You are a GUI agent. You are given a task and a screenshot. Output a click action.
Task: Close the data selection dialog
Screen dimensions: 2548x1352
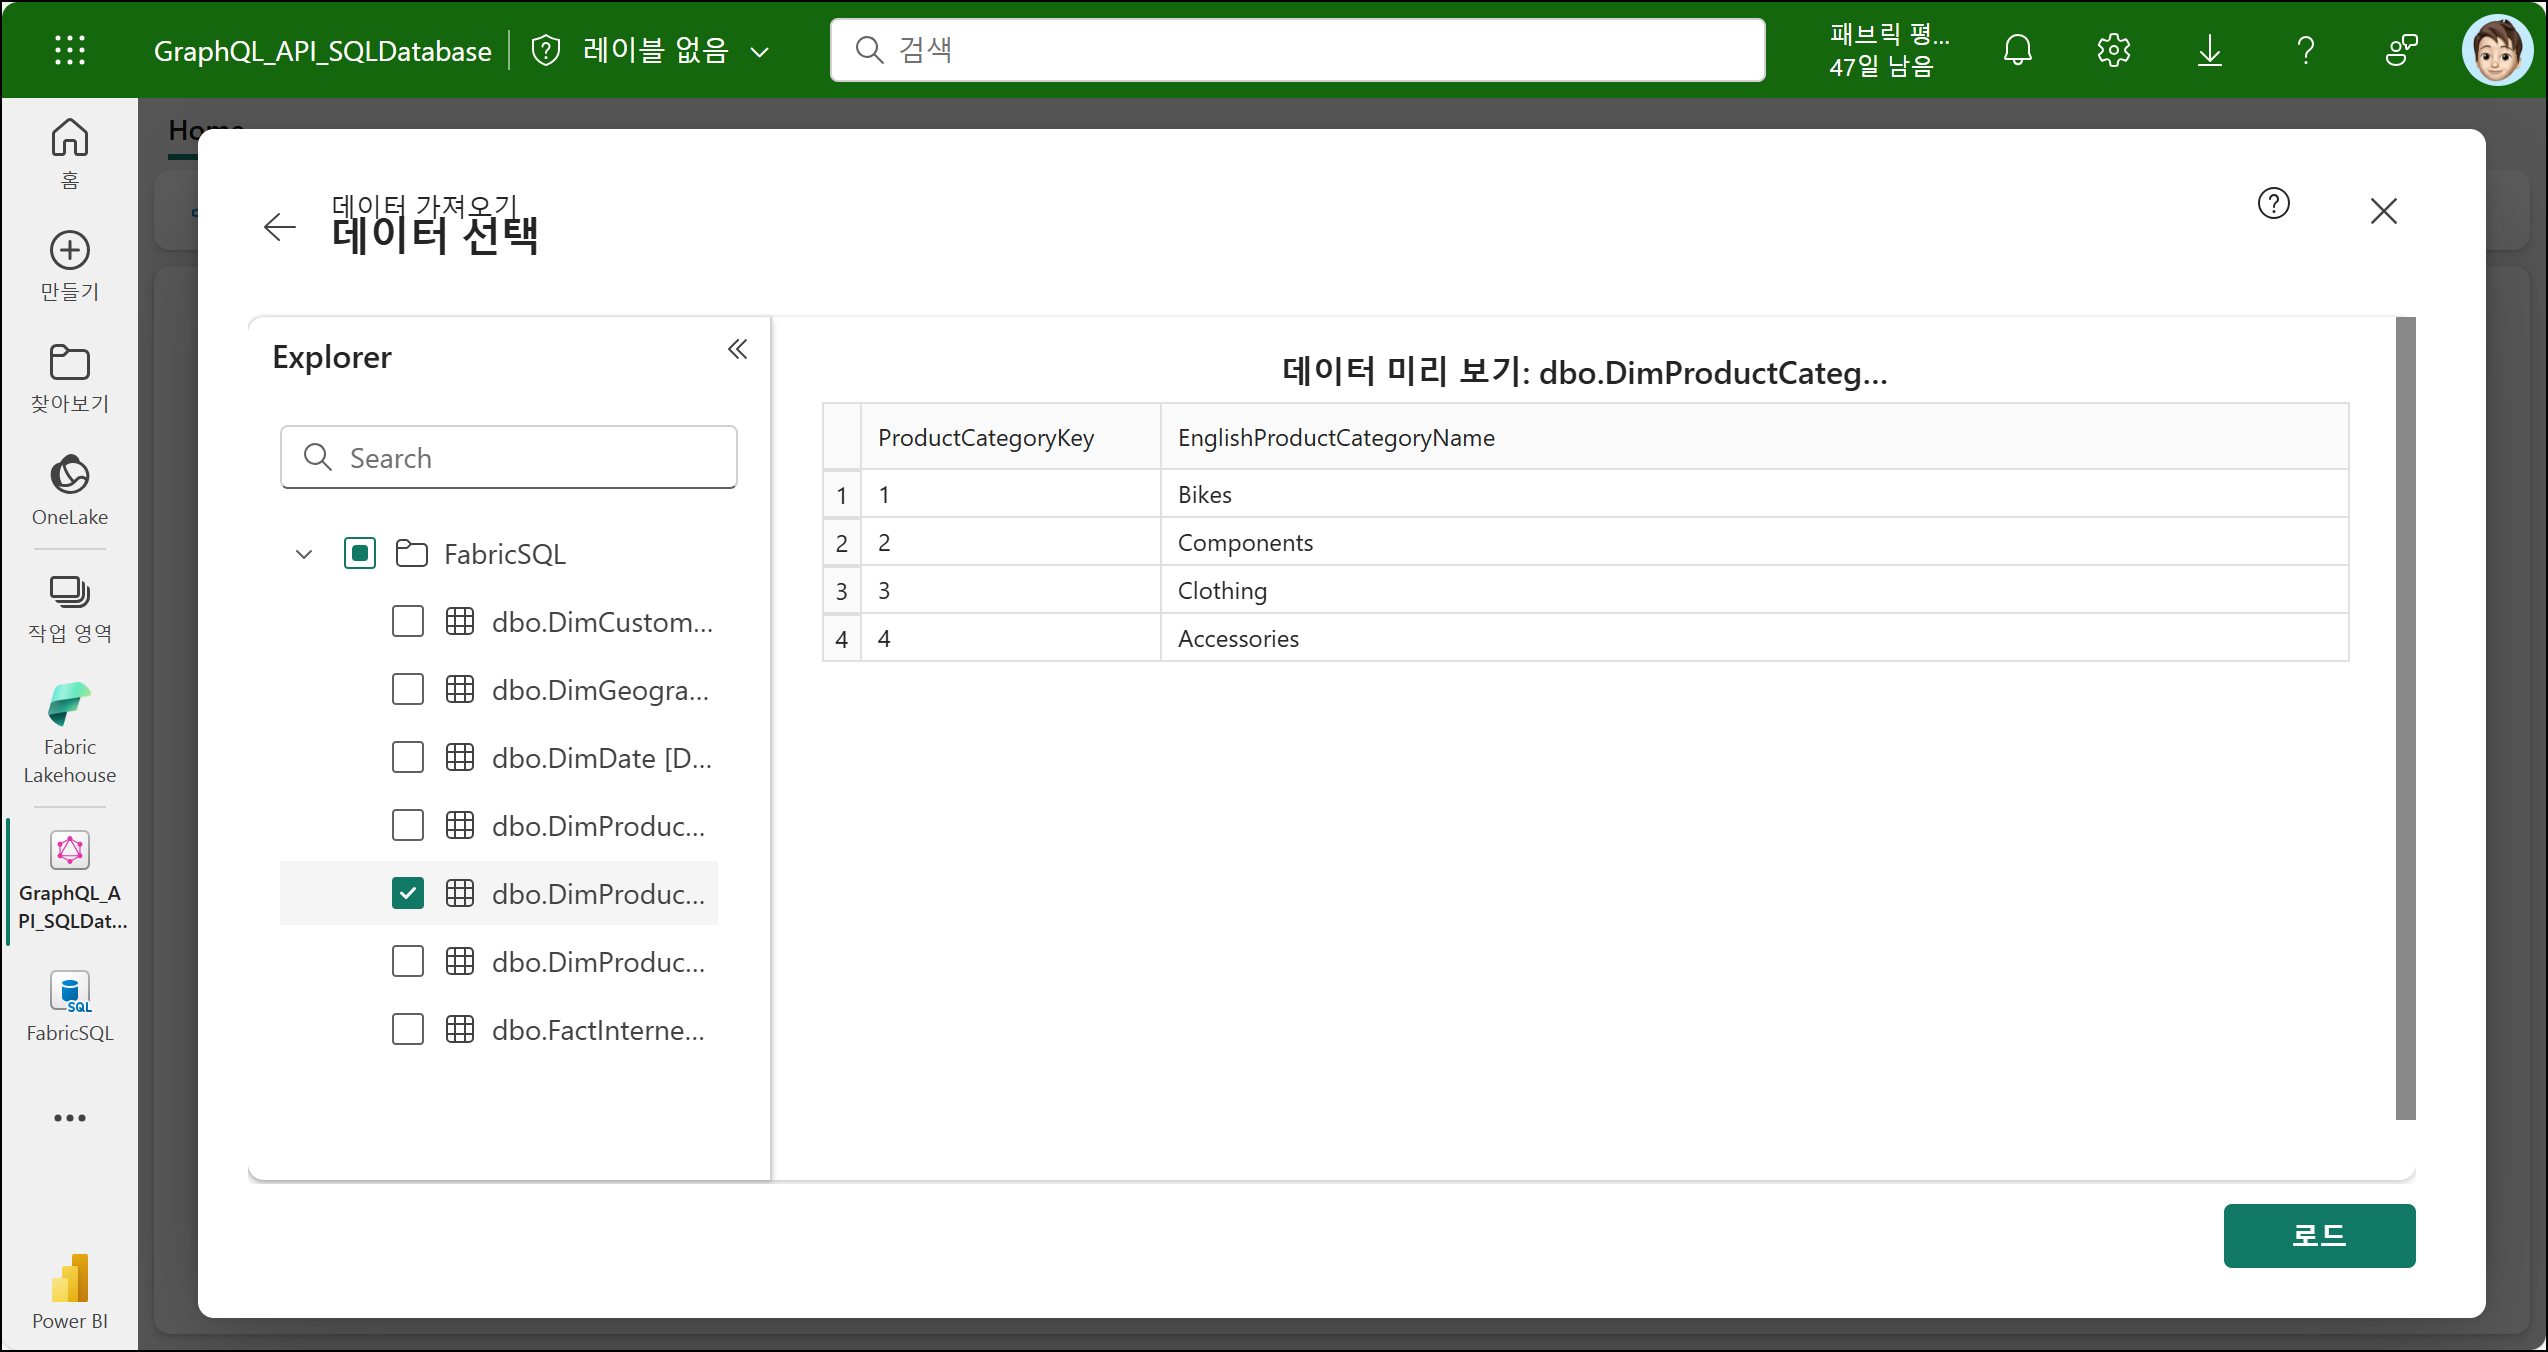(2384, 211)
